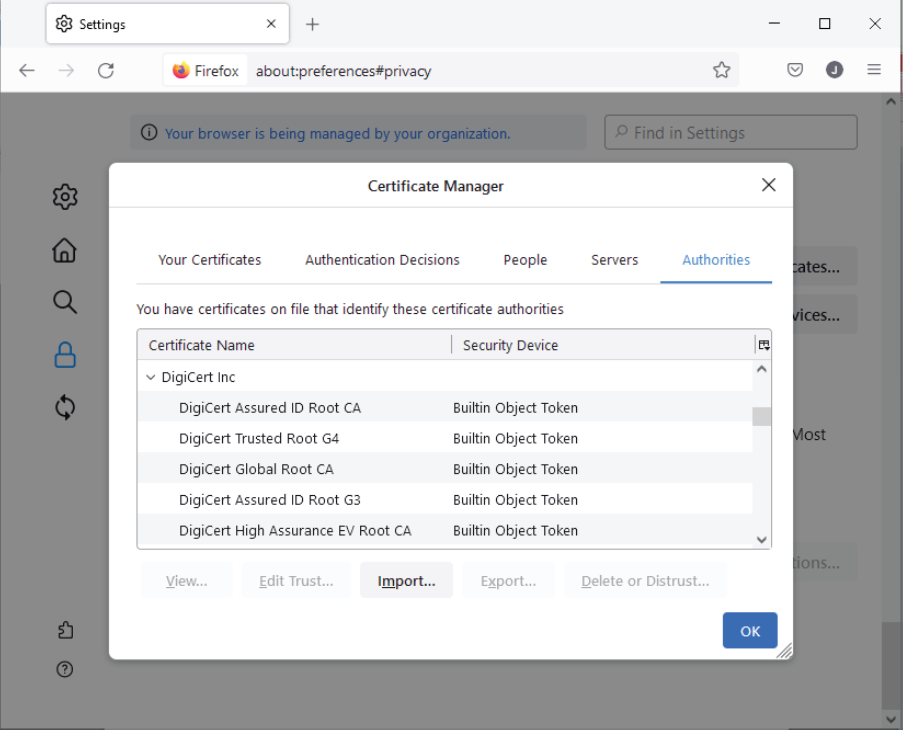This screenshot has height=730, width=903.
Task: Open a new tab with plus
Action: pyautogui.click(x=312, y=24)
